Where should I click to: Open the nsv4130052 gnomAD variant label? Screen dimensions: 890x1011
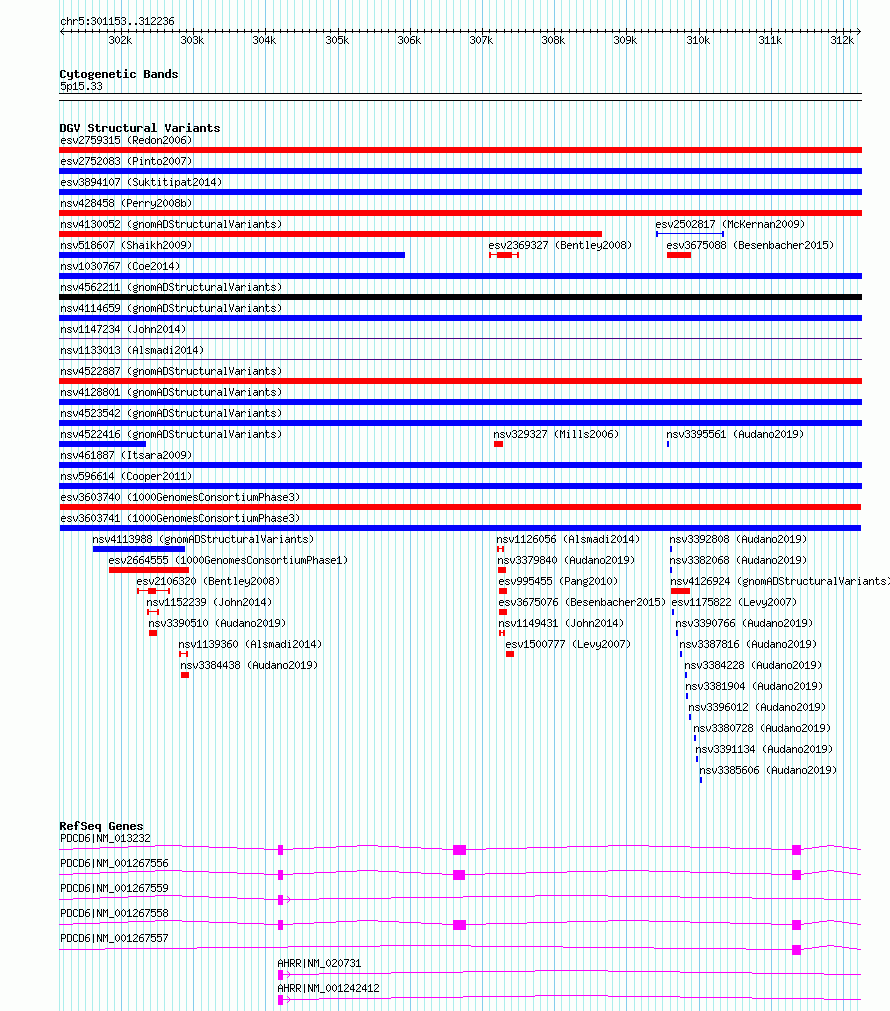[x=171, y=224]
